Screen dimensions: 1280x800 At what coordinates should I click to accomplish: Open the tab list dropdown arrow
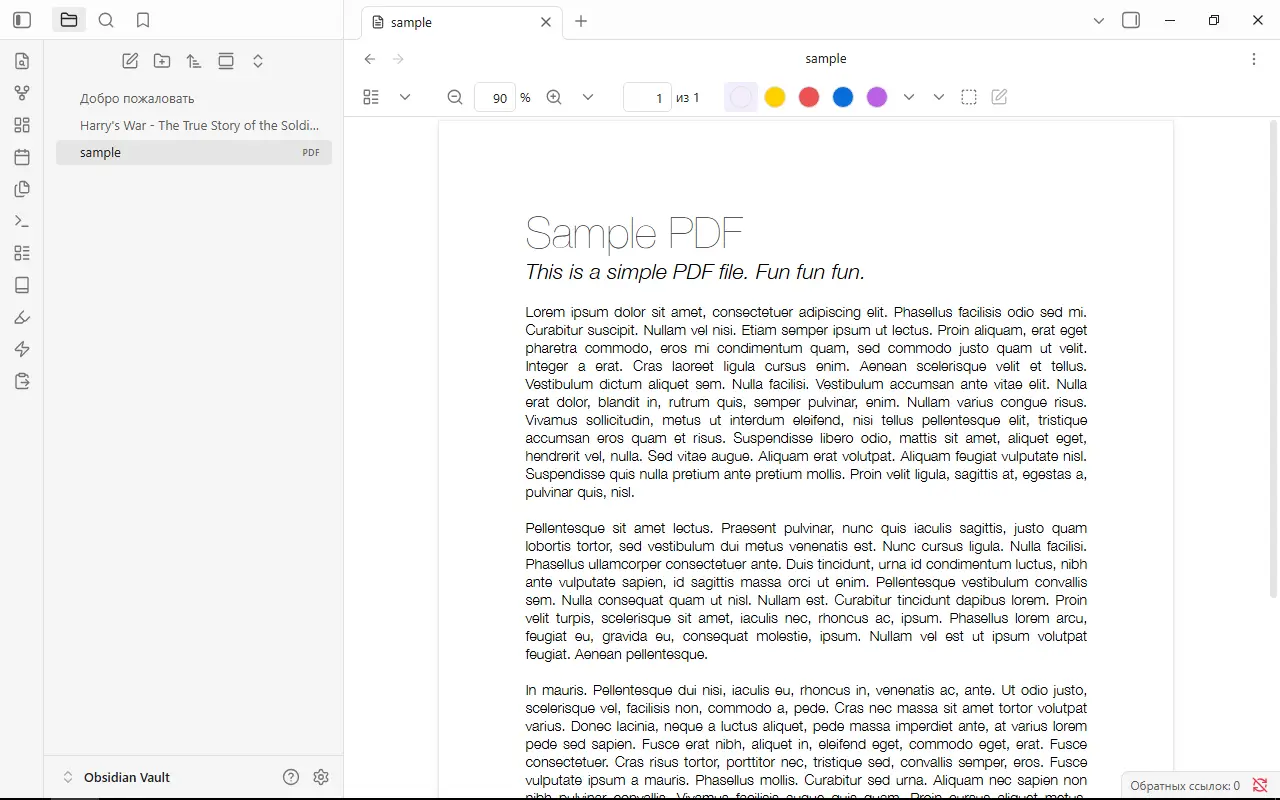click(x=1099, y=21)
